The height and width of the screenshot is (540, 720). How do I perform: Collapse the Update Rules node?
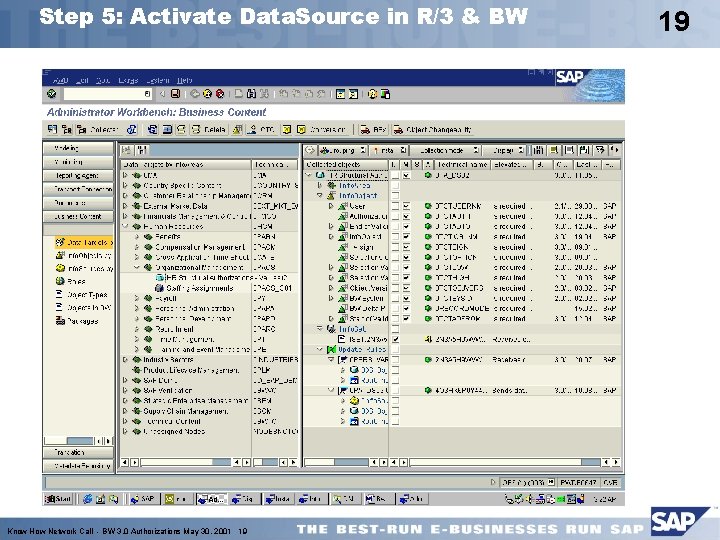coord(320,349)
